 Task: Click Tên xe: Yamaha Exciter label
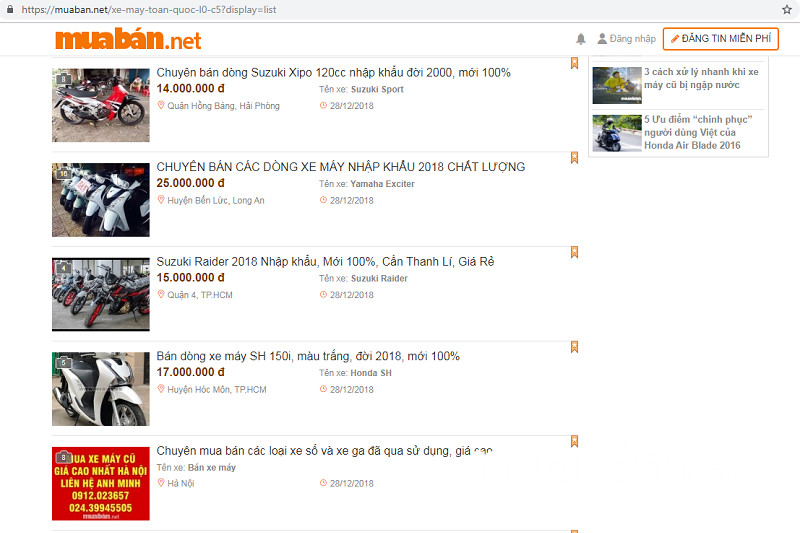[367, 184]
